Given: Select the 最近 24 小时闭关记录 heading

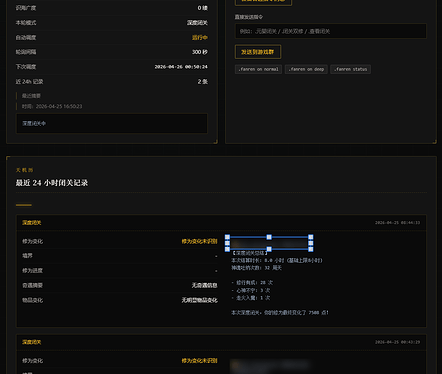Looking at the screenshot, I should pyautogui.click(x=52, y=183).
